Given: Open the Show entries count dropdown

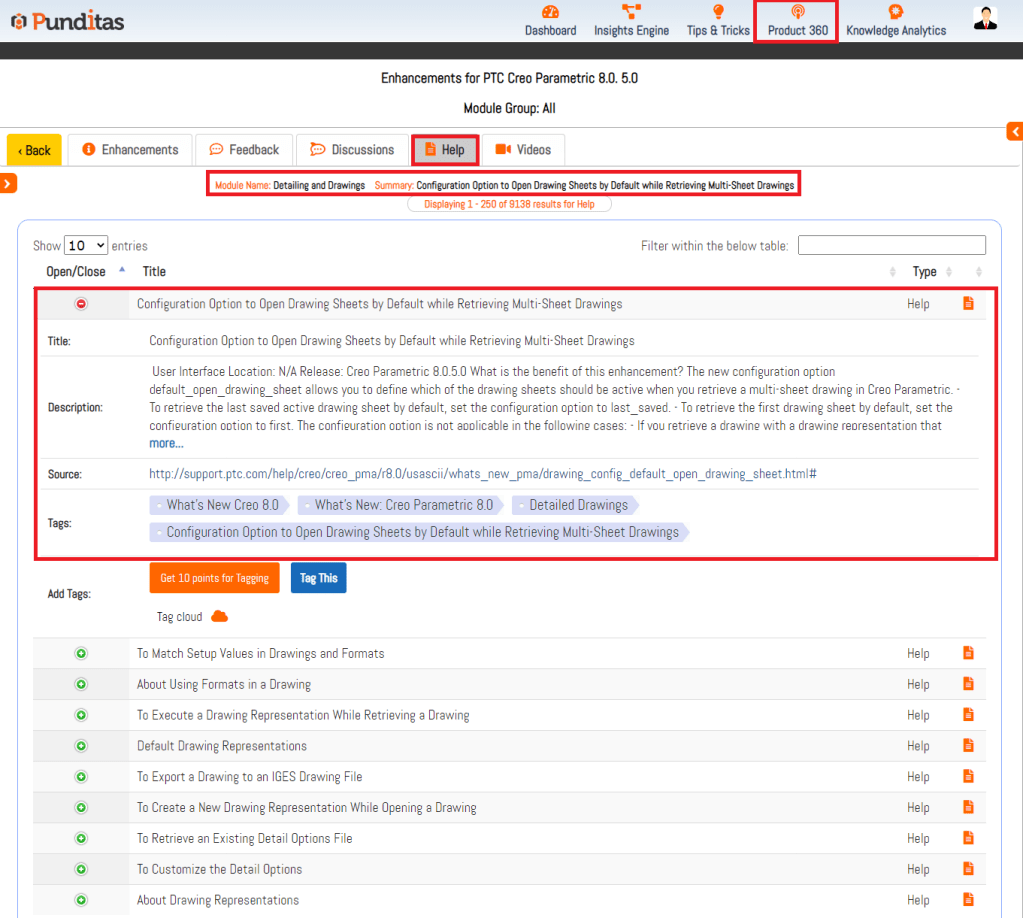Looking at the screenshot, I should click(x=86, y=245).
